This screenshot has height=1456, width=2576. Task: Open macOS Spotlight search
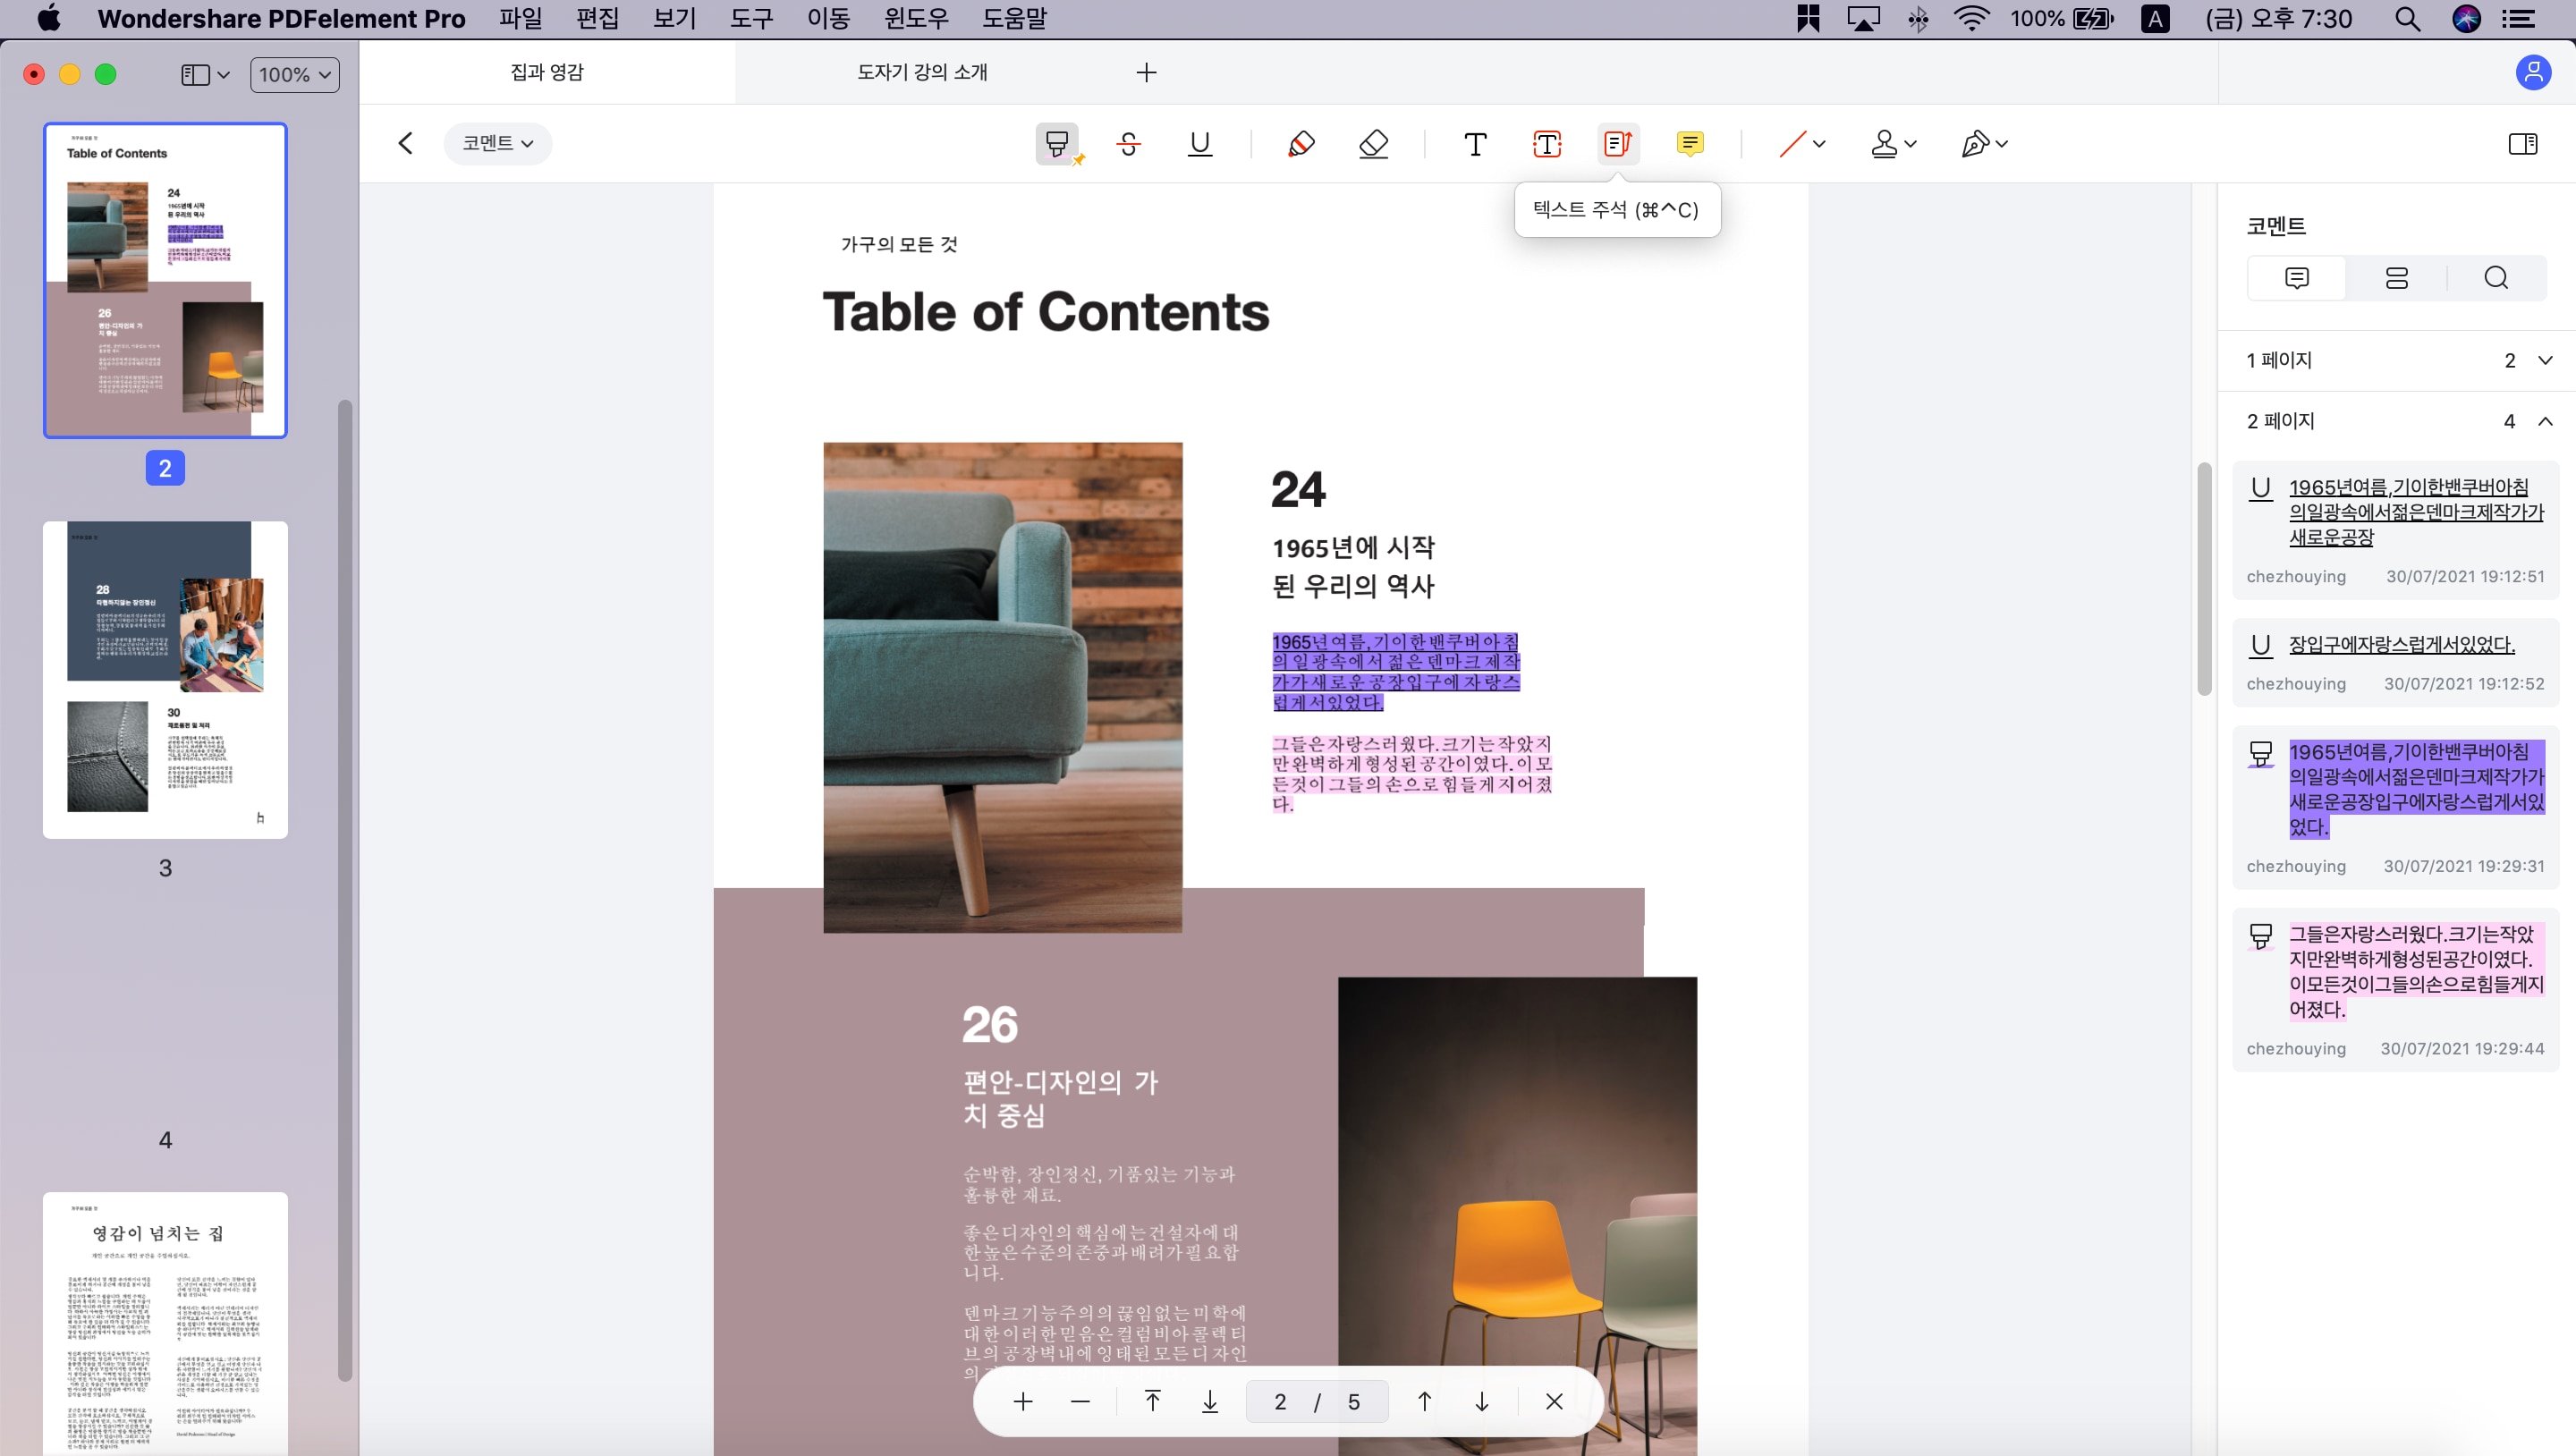tap(2408, 19)
